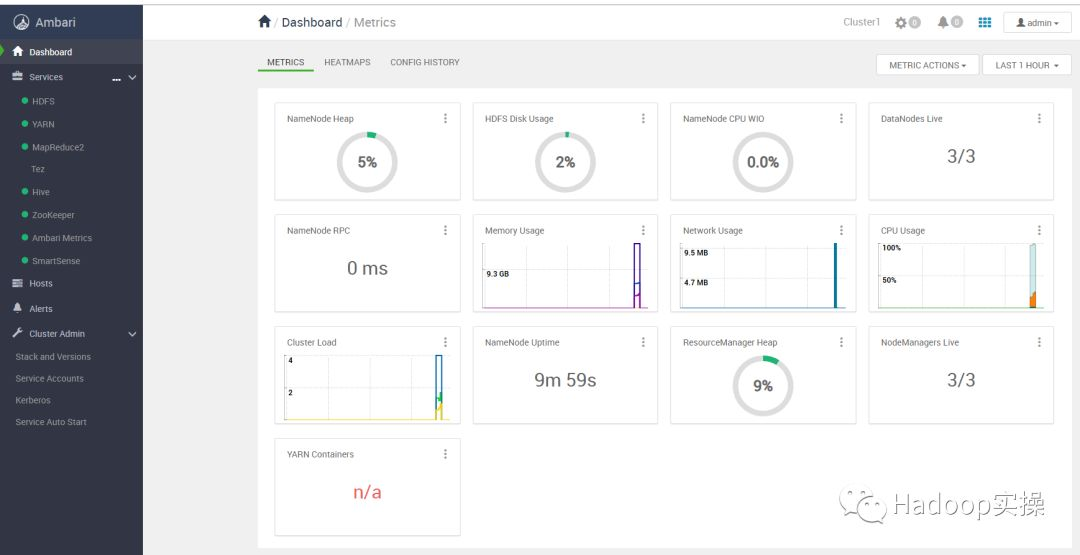Collapse the Services section chevron
Image resolution: width=1080 pixels, height=555 pixels.
[x=132, y=78]
